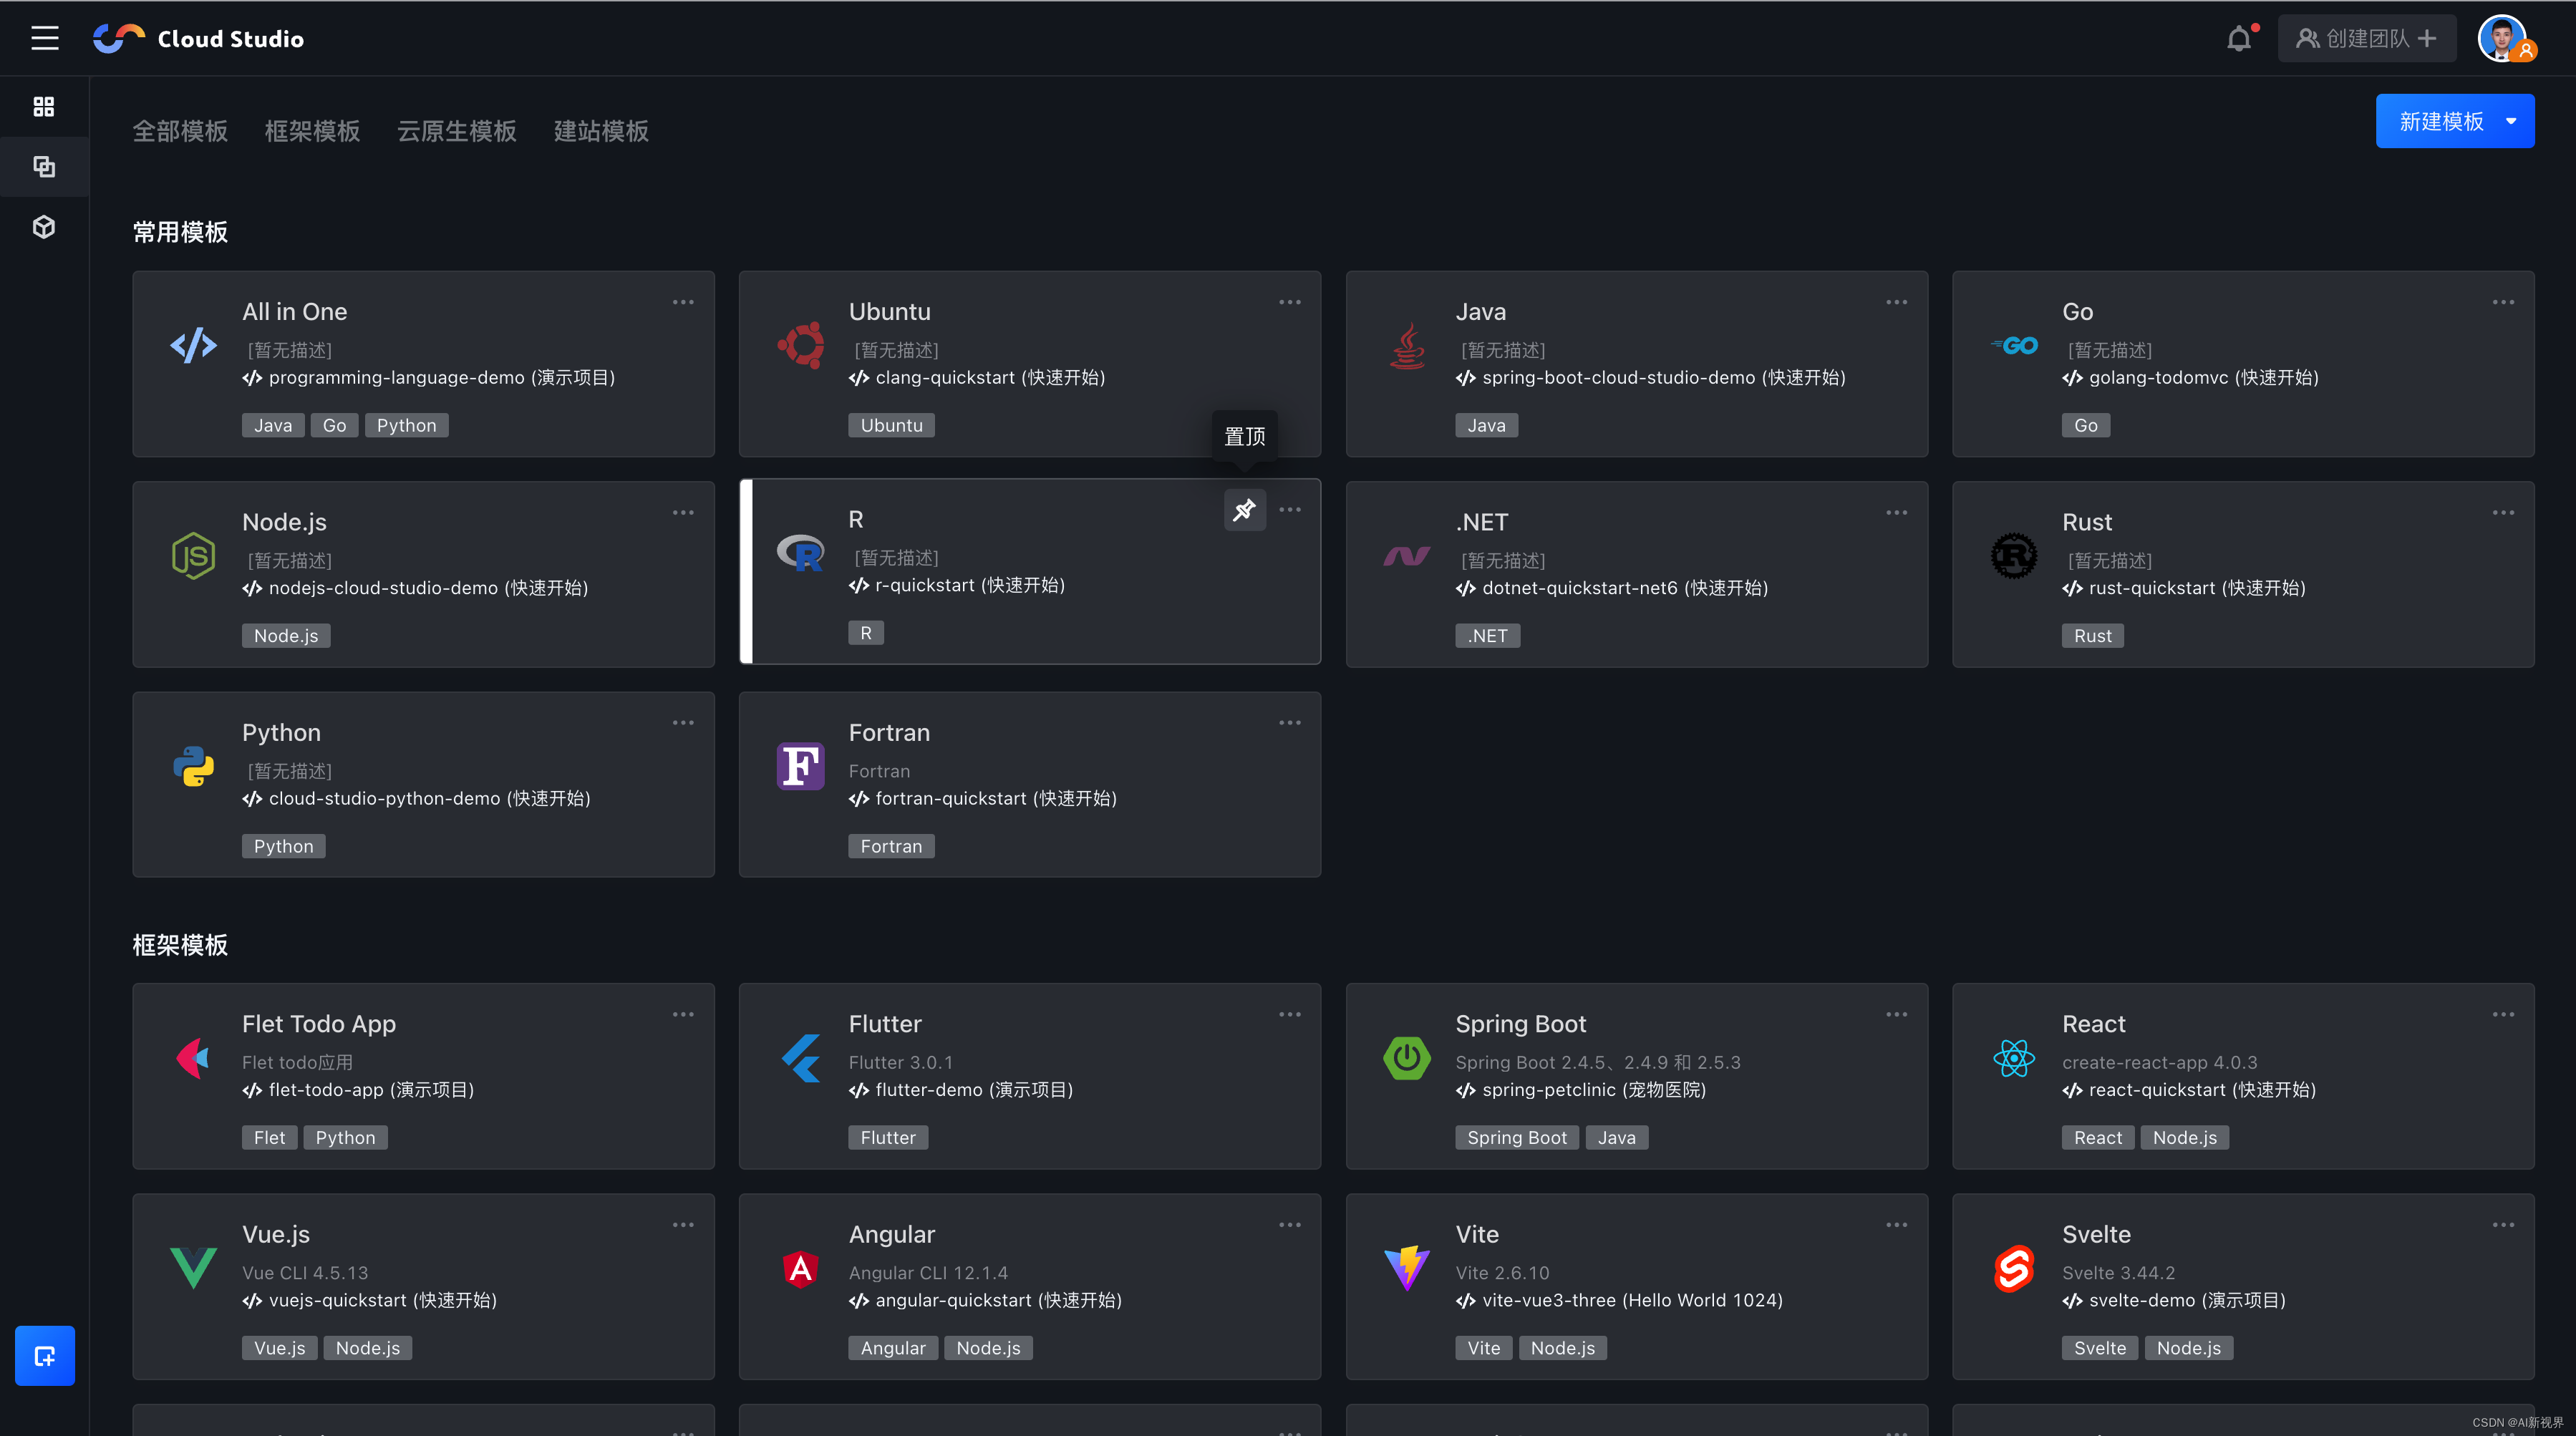Click the Node.js tag on React card
The image size is (2576, 1436).
click(x=2184, y=1138)
